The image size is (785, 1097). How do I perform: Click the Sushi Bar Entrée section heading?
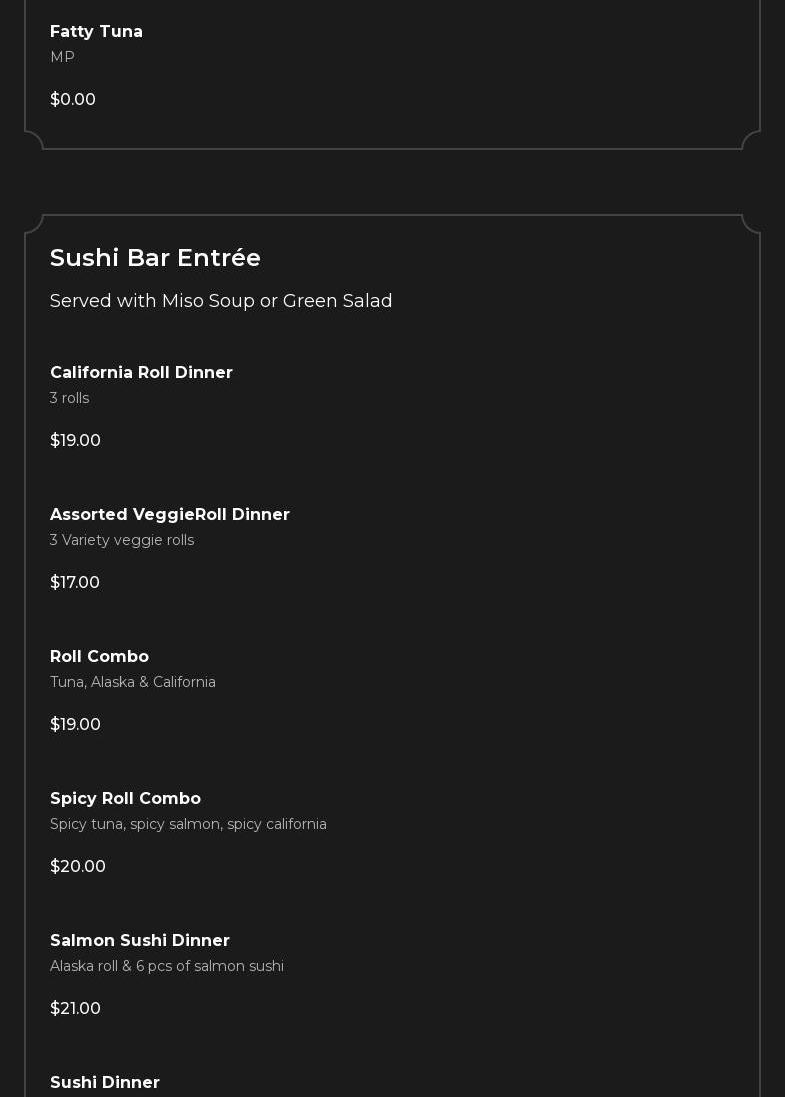click(155, 258)
